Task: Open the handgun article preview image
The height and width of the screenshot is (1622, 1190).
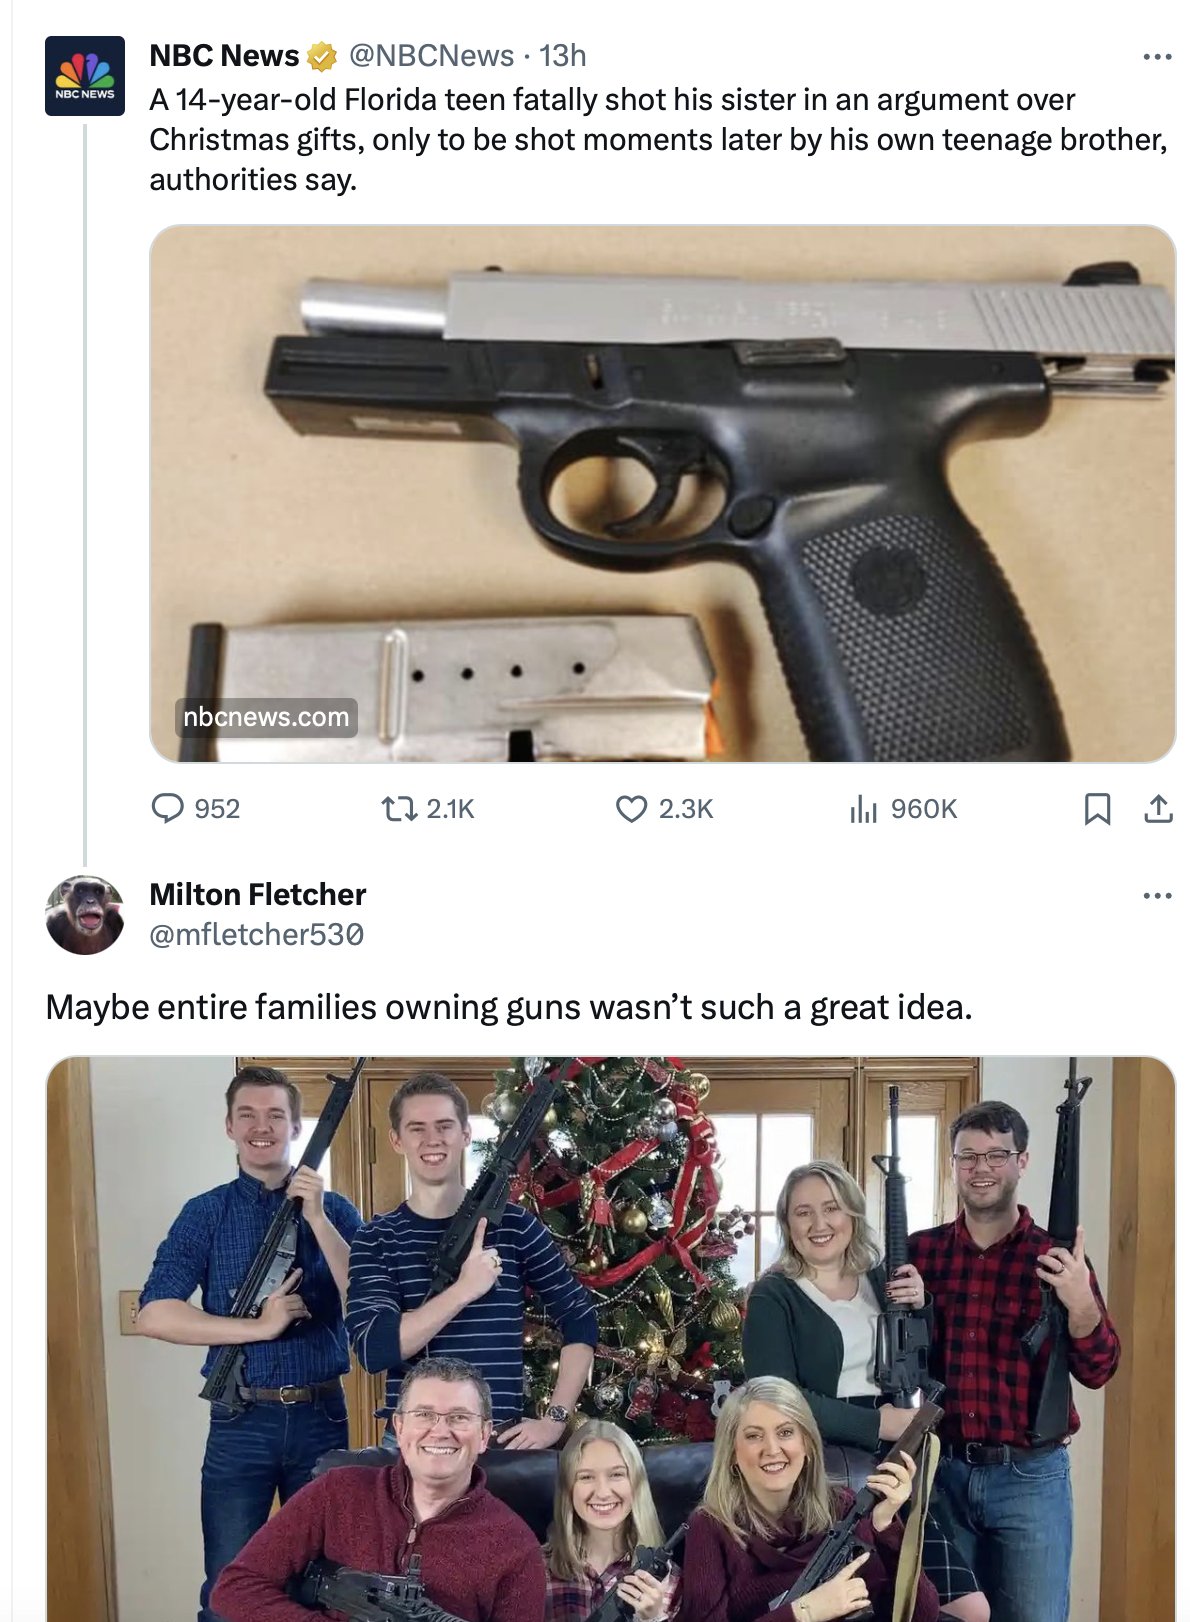Action: coord(662,493)
